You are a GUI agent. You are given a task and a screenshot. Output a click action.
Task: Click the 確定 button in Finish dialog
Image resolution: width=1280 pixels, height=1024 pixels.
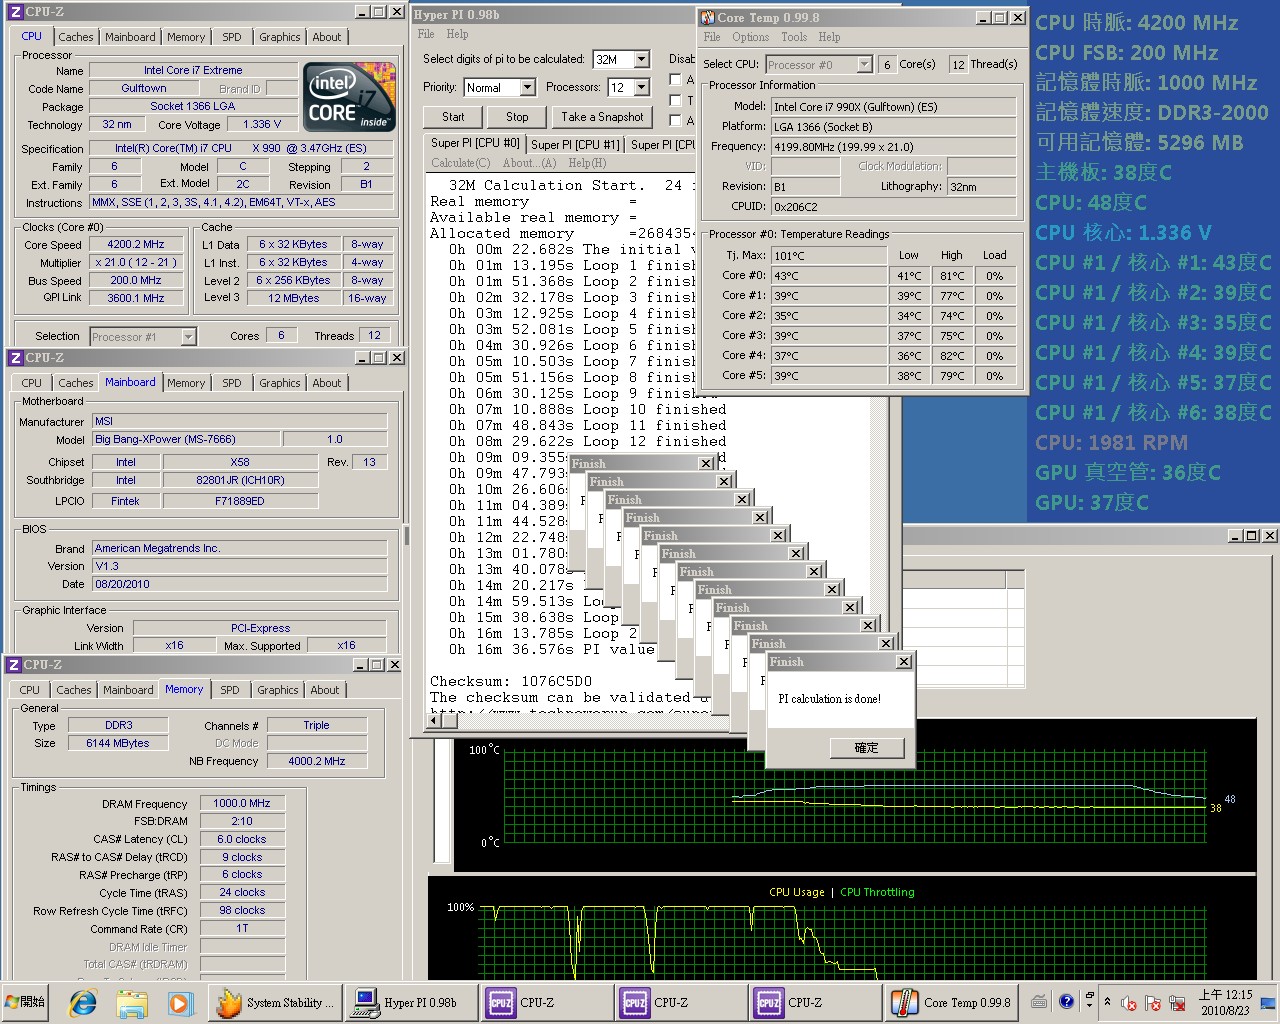867,748
